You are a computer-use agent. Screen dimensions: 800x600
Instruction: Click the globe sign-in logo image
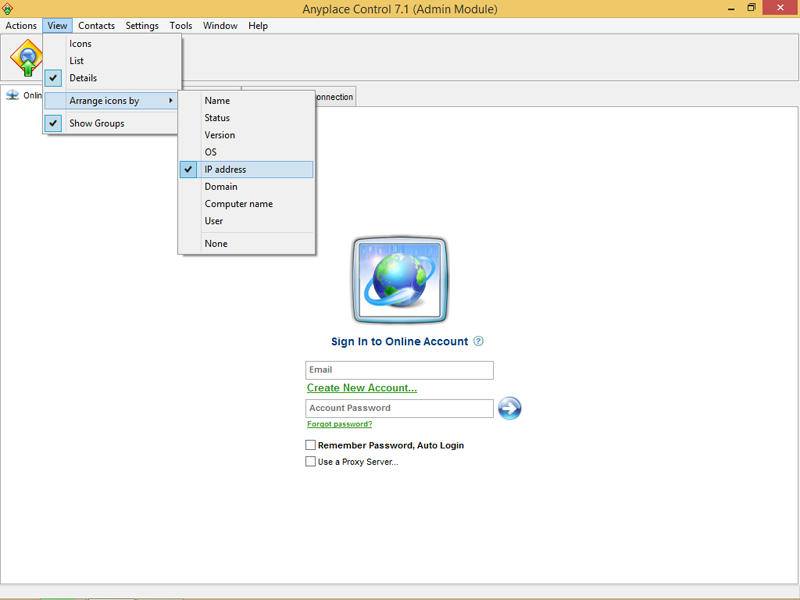click(x=399, y=280)
